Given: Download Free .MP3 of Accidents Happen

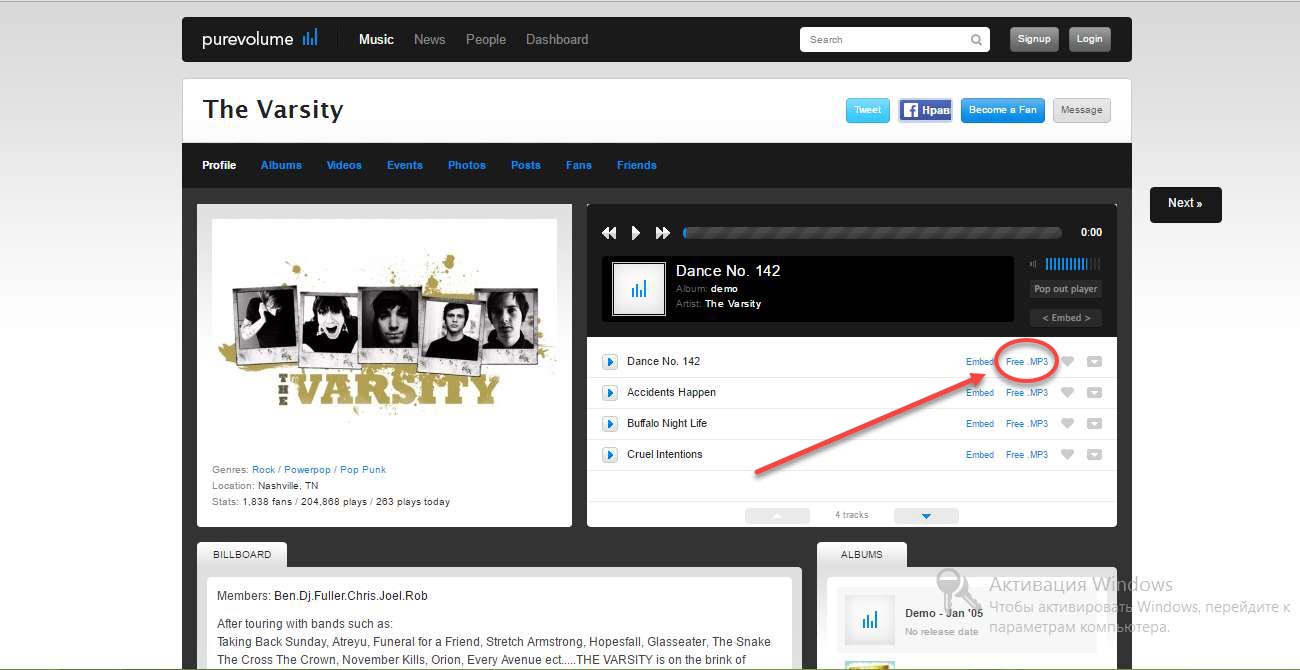Looking at the screenshot, I should (1027, 393).
